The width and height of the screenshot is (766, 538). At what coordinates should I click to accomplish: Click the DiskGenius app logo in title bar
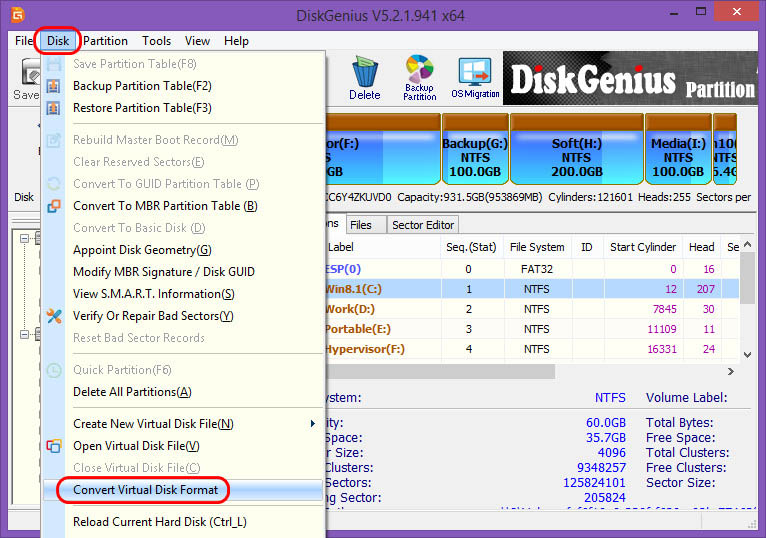click(18, 15)
